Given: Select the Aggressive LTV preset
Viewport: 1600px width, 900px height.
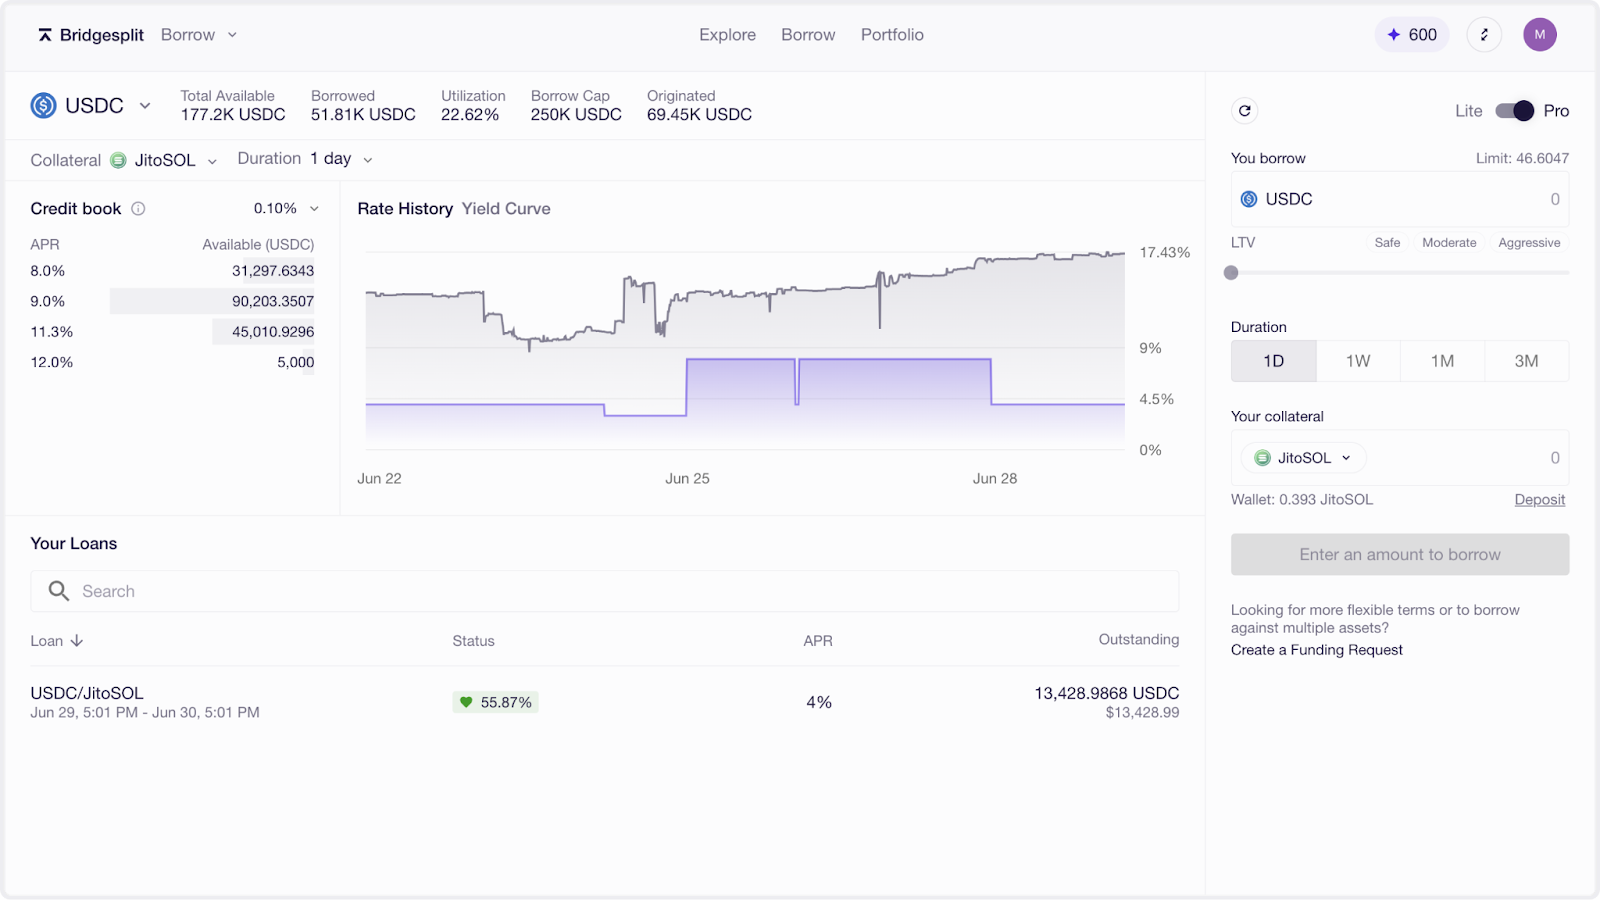Looking at the screenshot, I should 1529,243.
